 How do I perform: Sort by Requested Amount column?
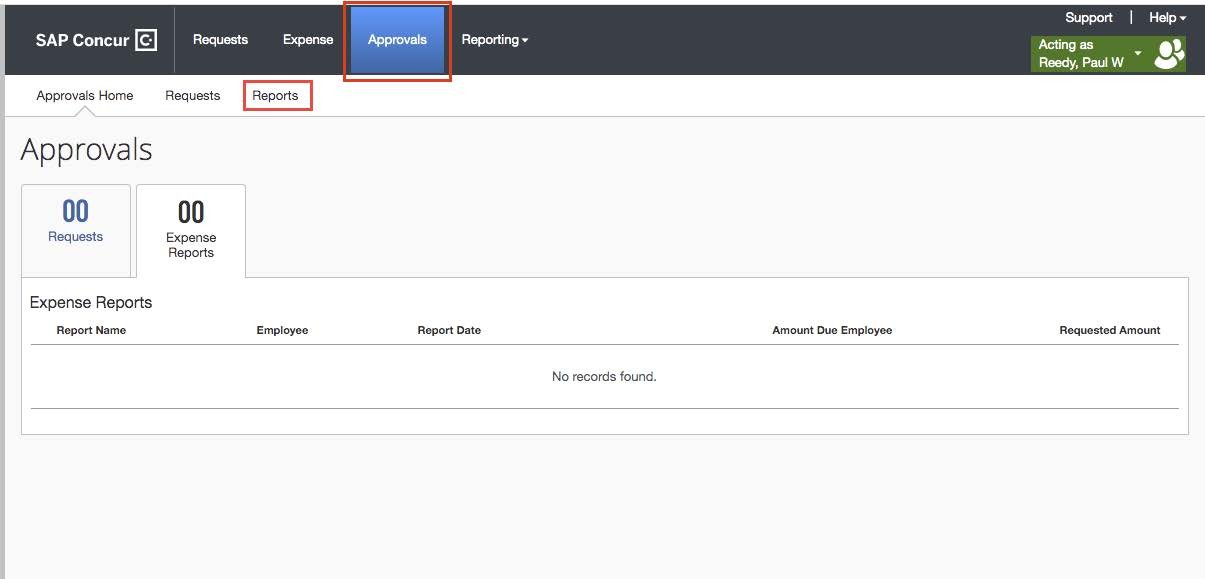click(1110, 330)
